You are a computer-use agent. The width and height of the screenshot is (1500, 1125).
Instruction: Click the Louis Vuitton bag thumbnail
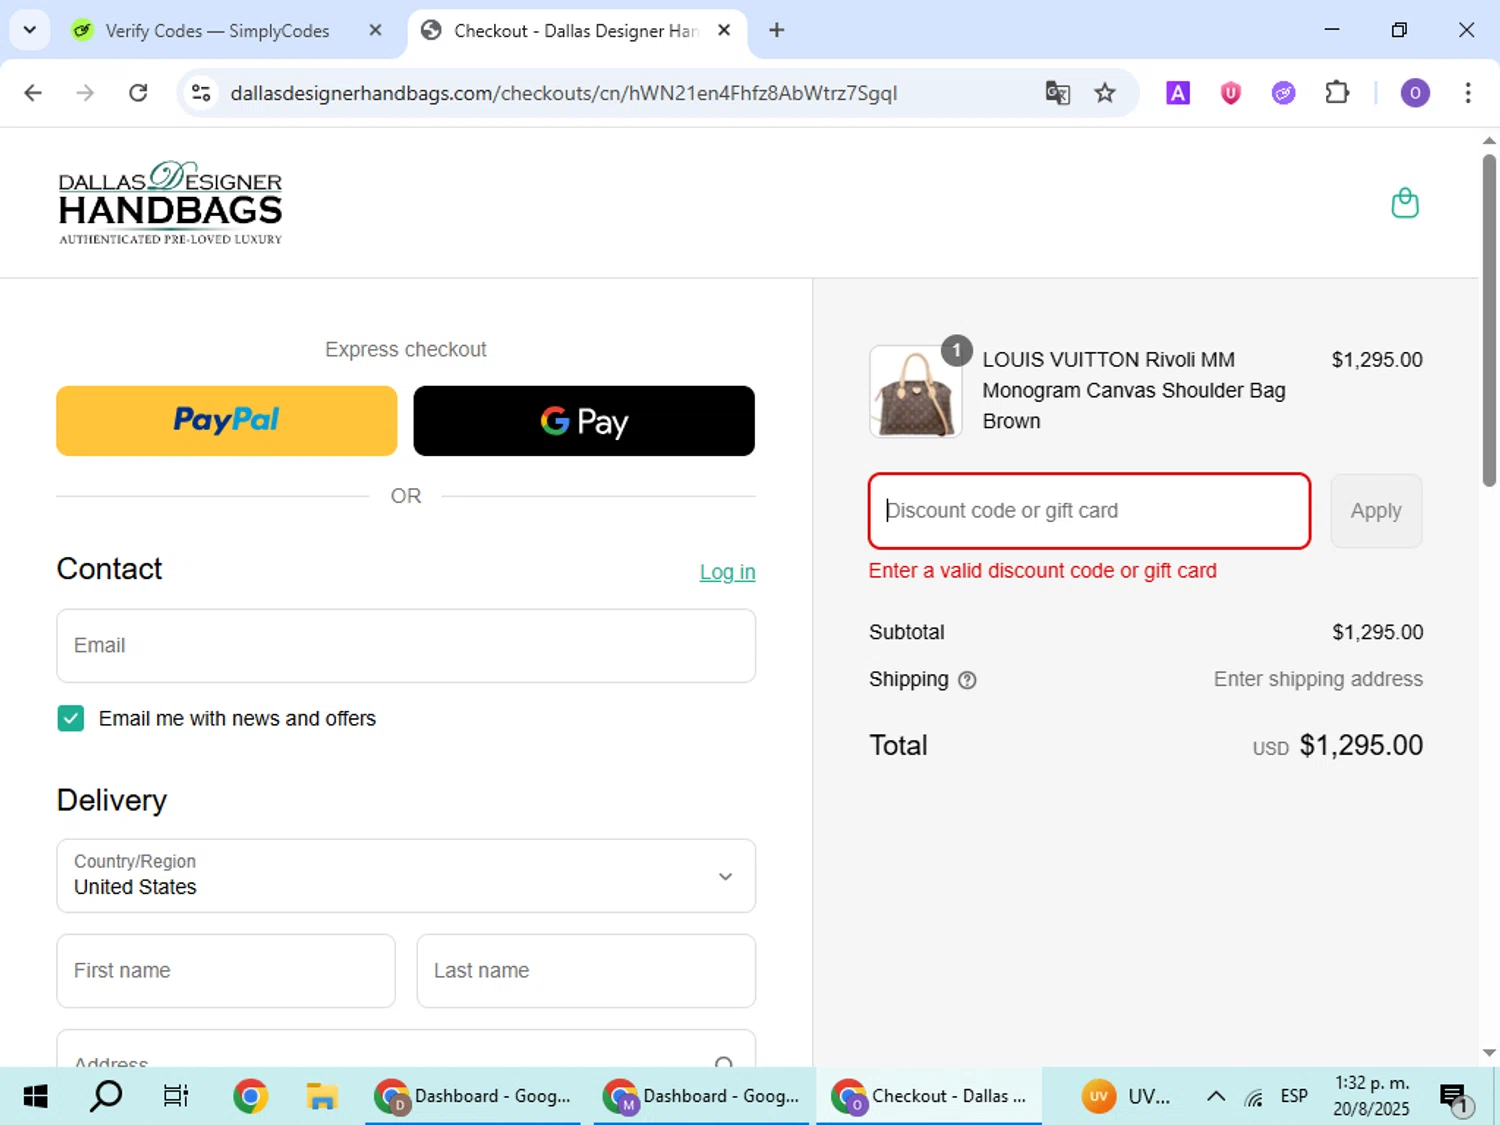[915, 392]
